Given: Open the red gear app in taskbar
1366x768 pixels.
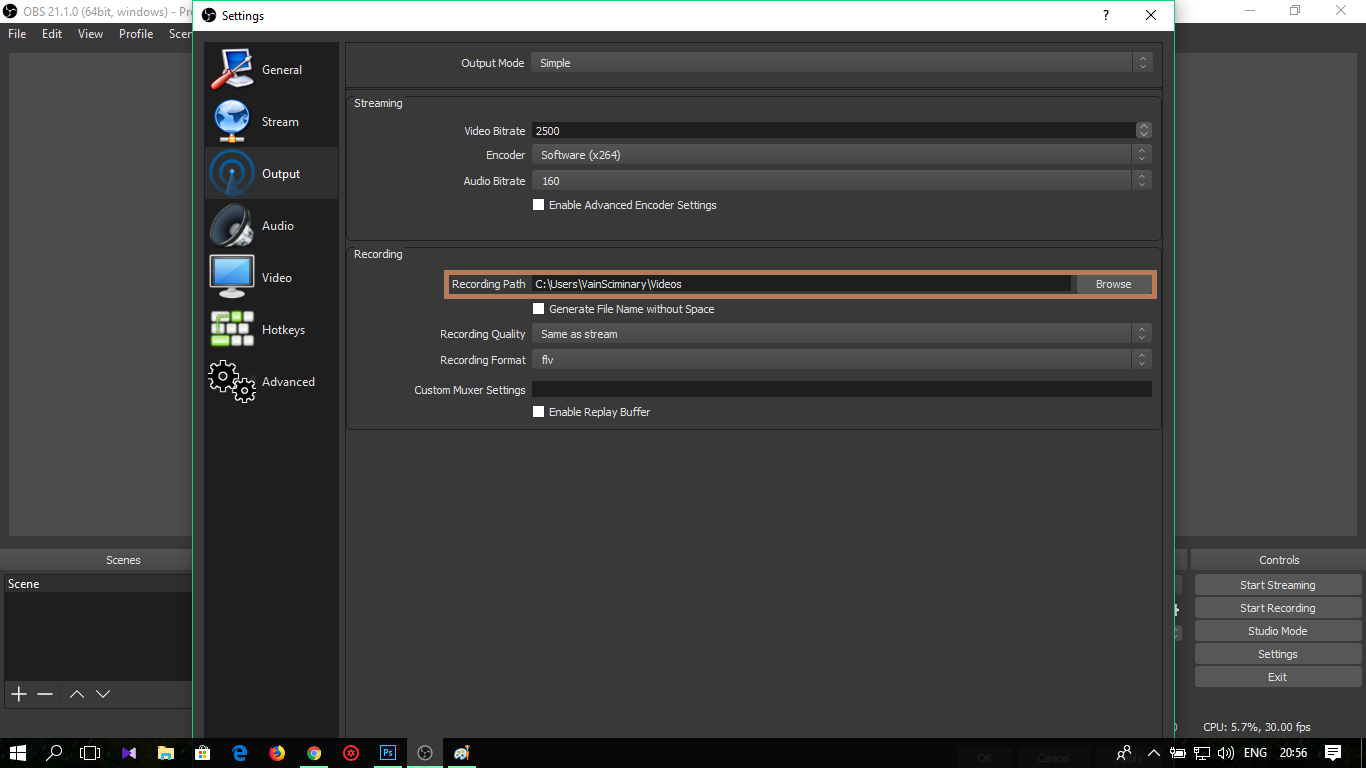Looking at the screenshot, I should point(351,753).
